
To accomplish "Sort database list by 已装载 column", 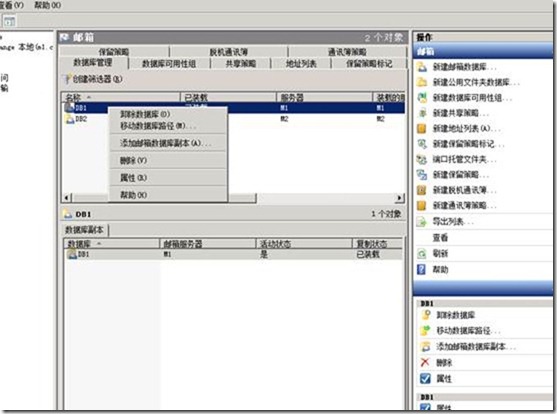I will click(228, 97).
